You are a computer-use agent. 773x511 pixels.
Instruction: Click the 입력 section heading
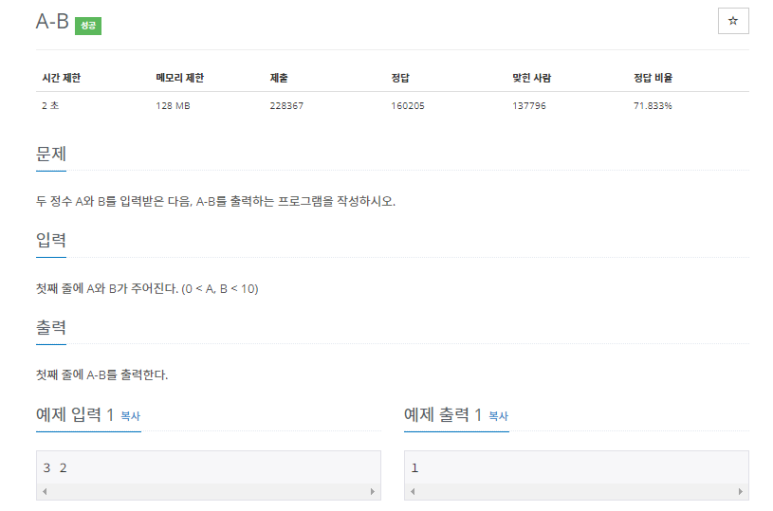pyautogui.click(x=51, y=240)
